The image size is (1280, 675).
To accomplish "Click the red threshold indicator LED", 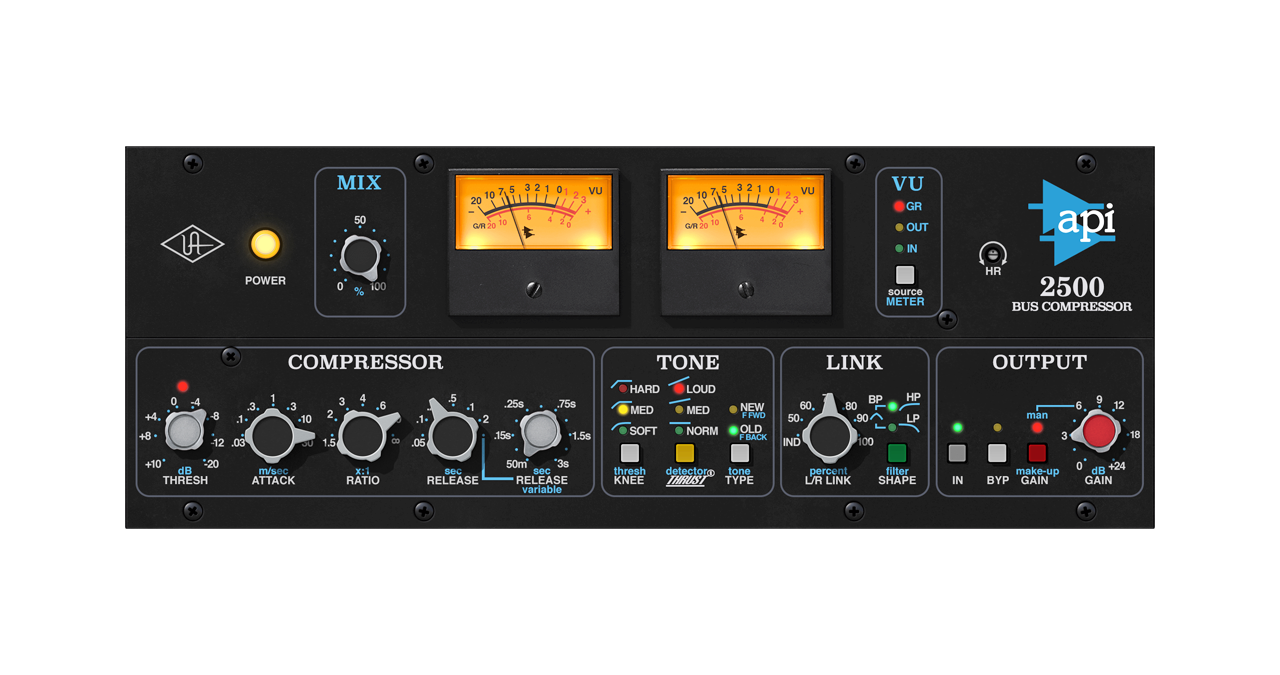I will pyautogui.click(x=182, y=386).
